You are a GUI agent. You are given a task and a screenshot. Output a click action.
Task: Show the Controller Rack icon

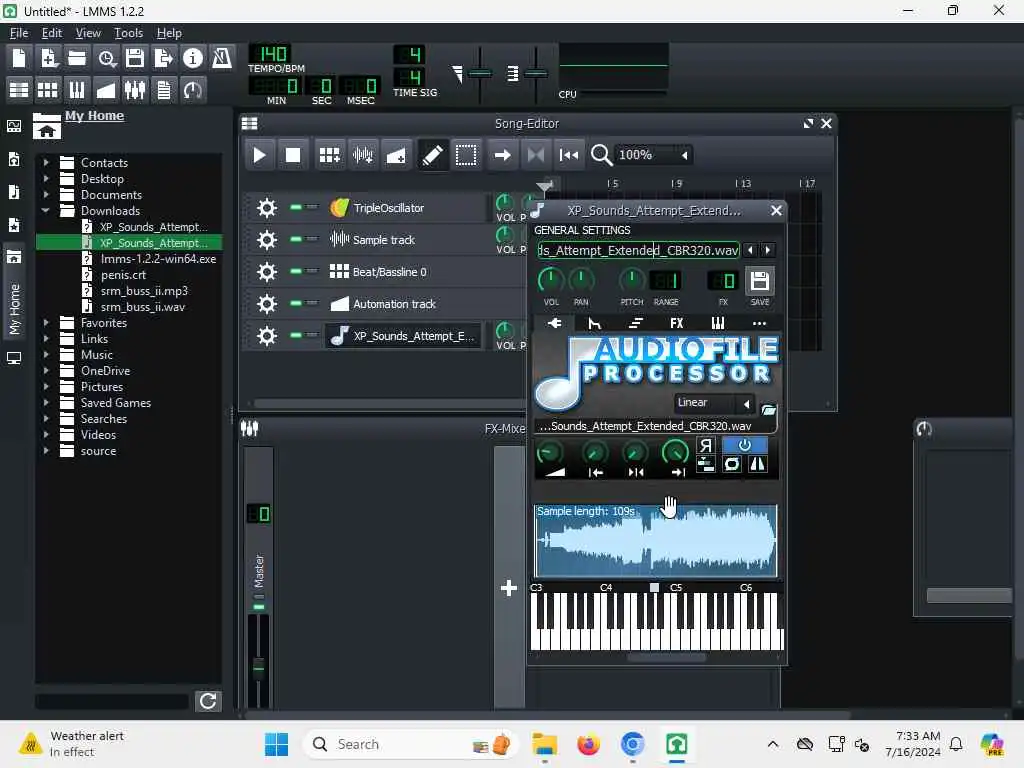[193, 89]
